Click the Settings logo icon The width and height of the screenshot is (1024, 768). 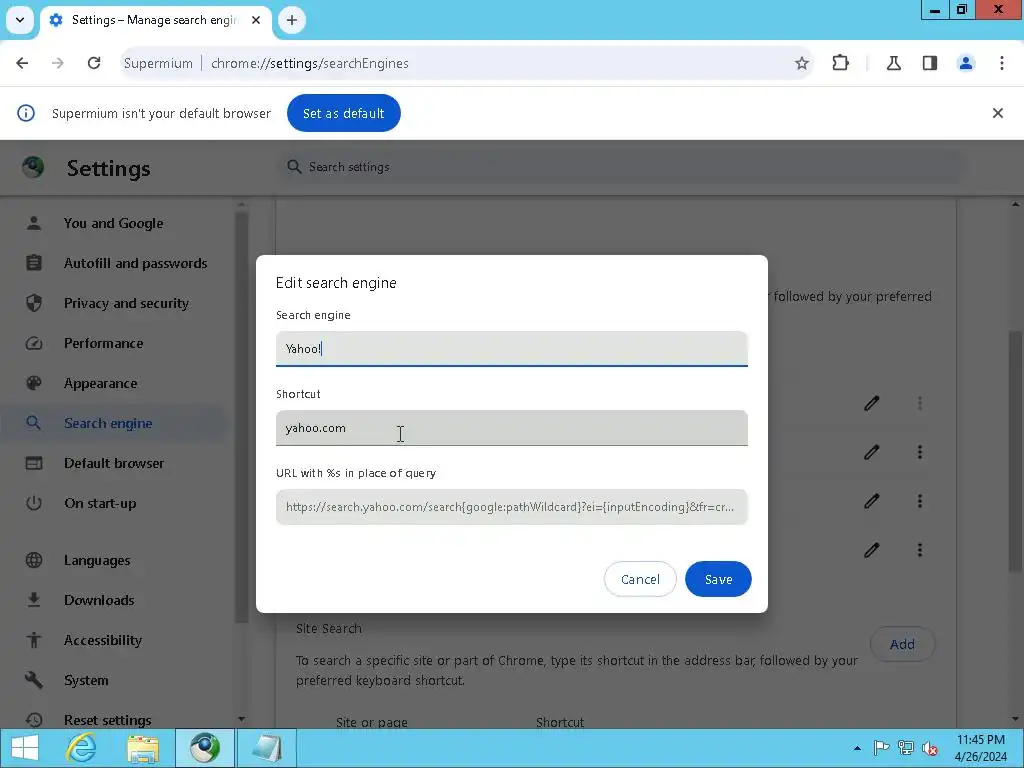(x=33, y=167)
